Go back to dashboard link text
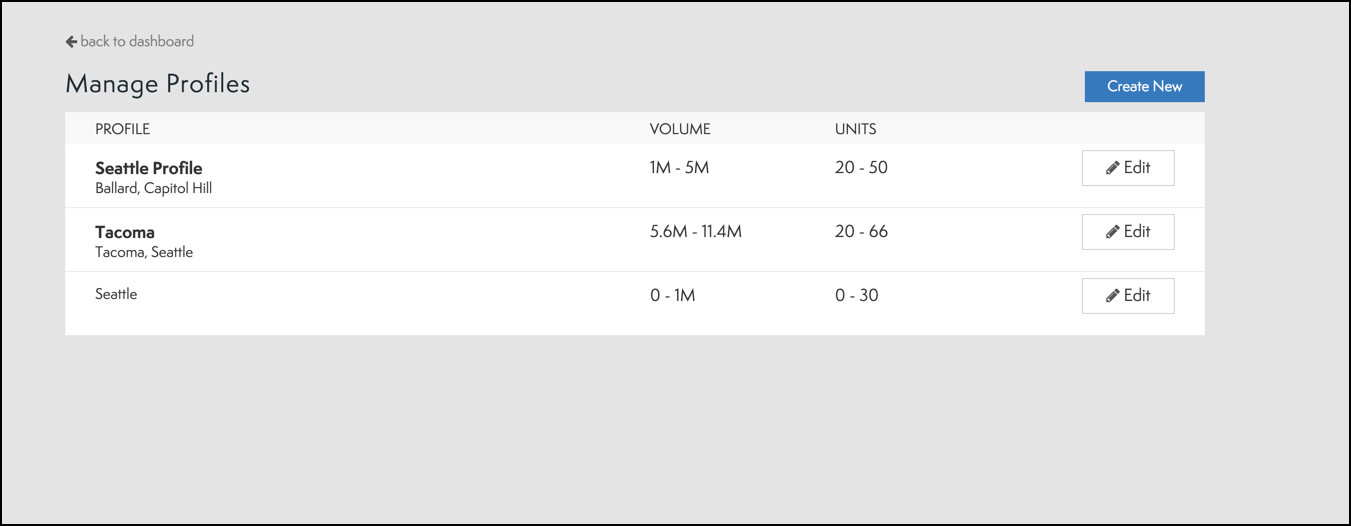Viewport: 1351px width, 526px height. coord(137,42)
